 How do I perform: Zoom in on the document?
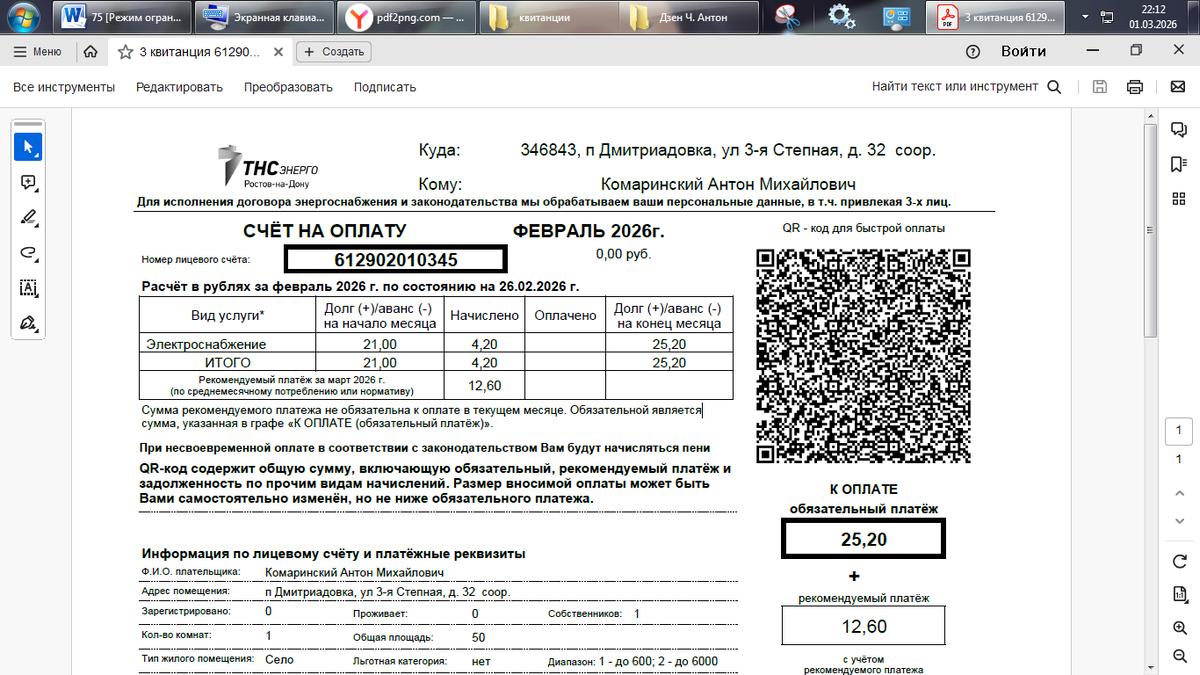1179,628
